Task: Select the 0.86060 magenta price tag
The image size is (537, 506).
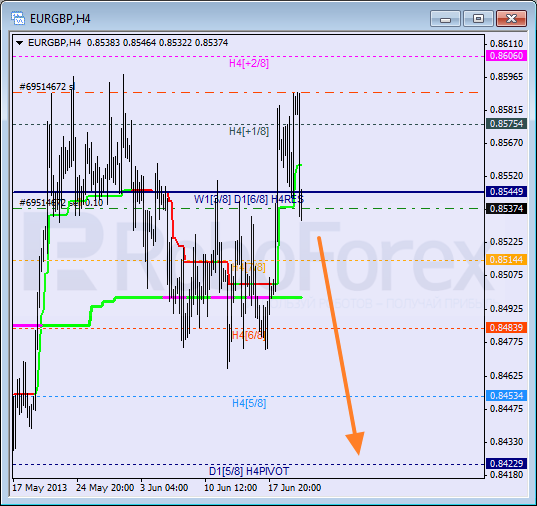Action: pyautogui.click(x=506, y=55)
